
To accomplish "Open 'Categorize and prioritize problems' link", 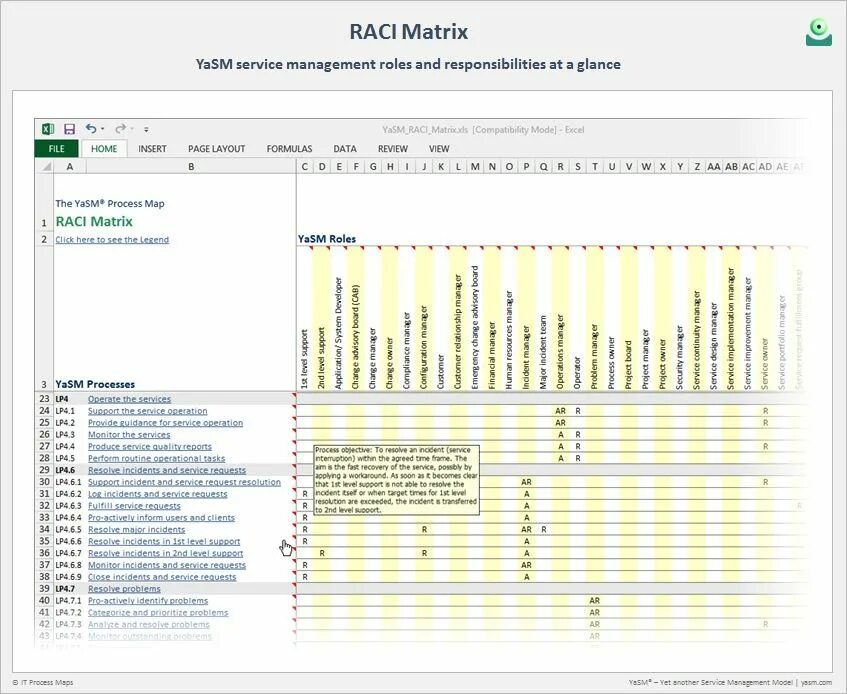I will [158, 613].
